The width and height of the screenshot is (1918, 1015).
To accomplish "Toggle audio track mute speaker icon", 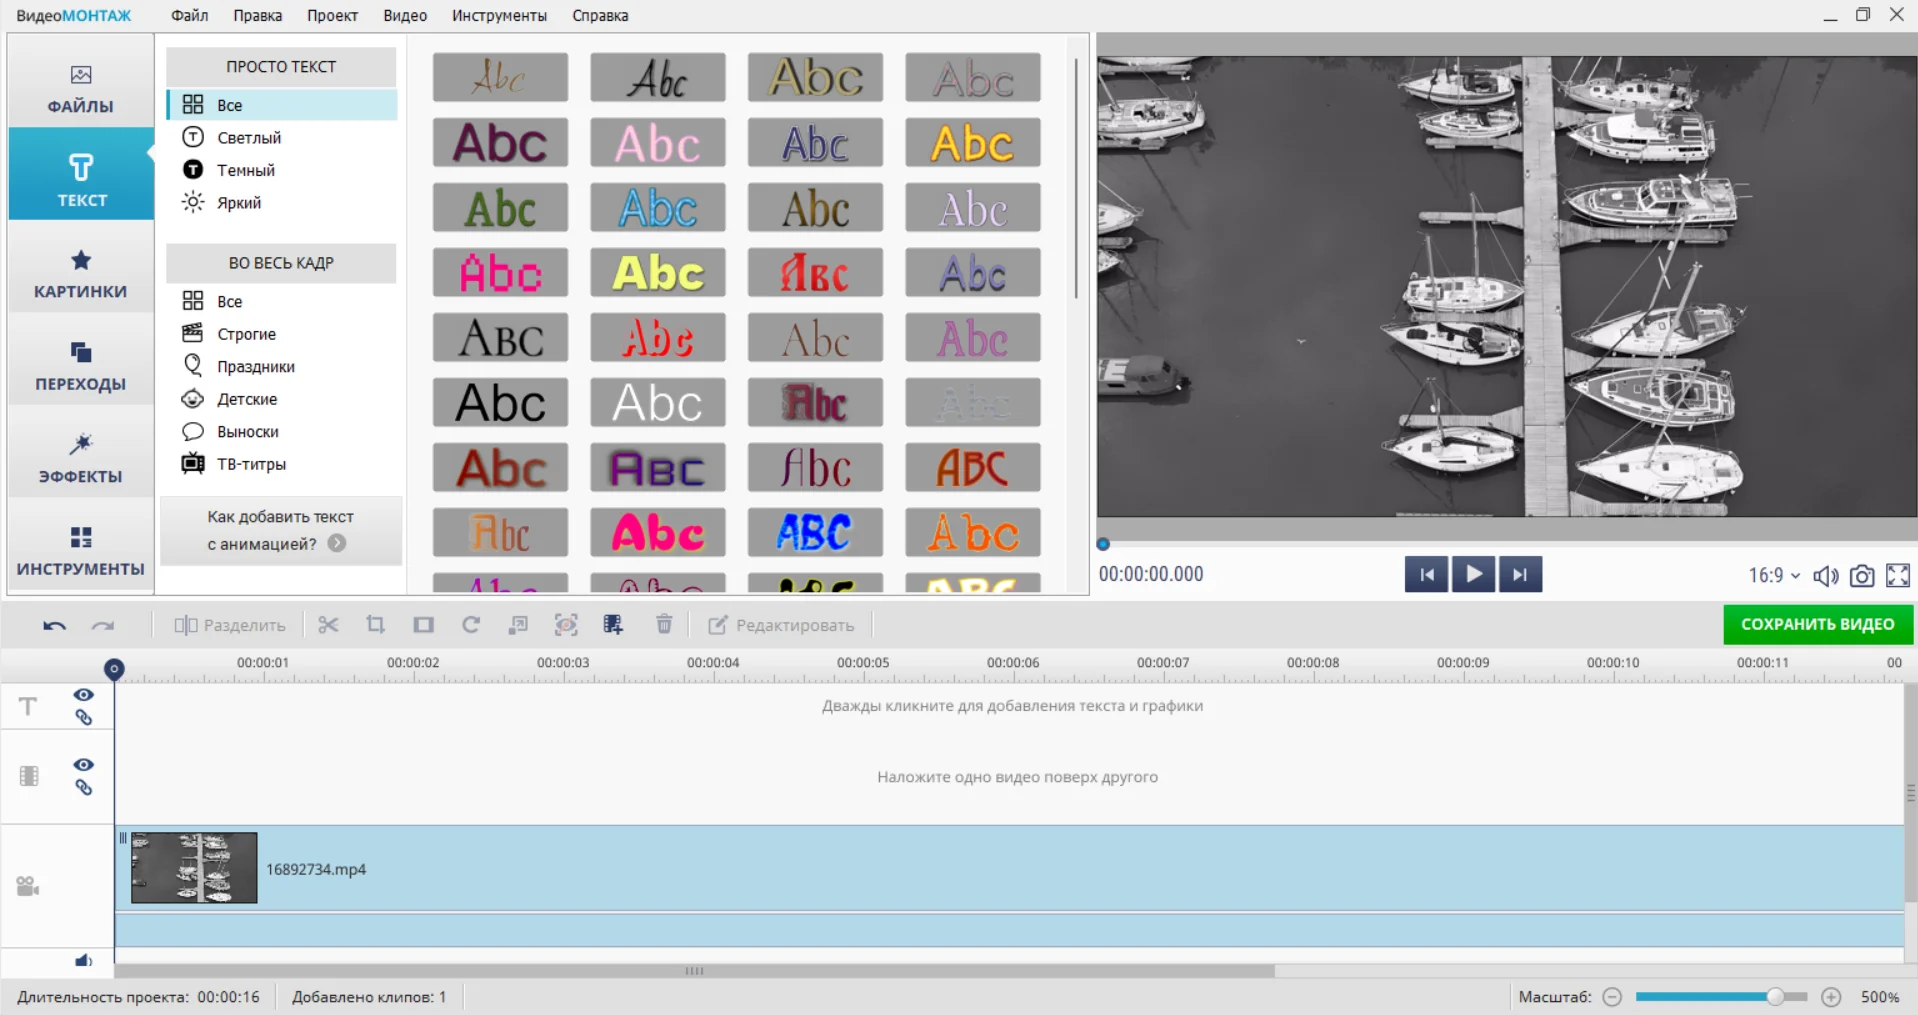I will click(83, 961).
